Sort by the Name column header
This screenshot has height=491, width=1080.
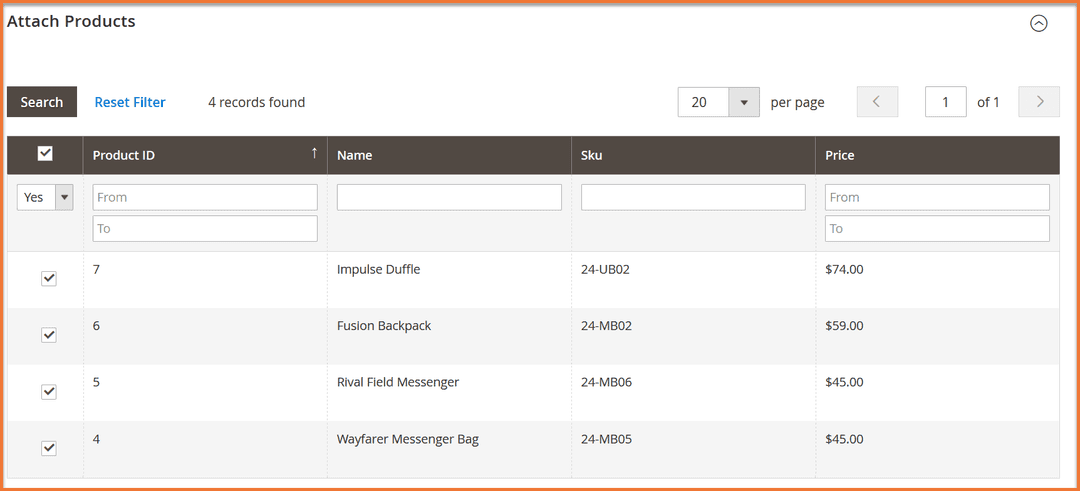point(355,155)
